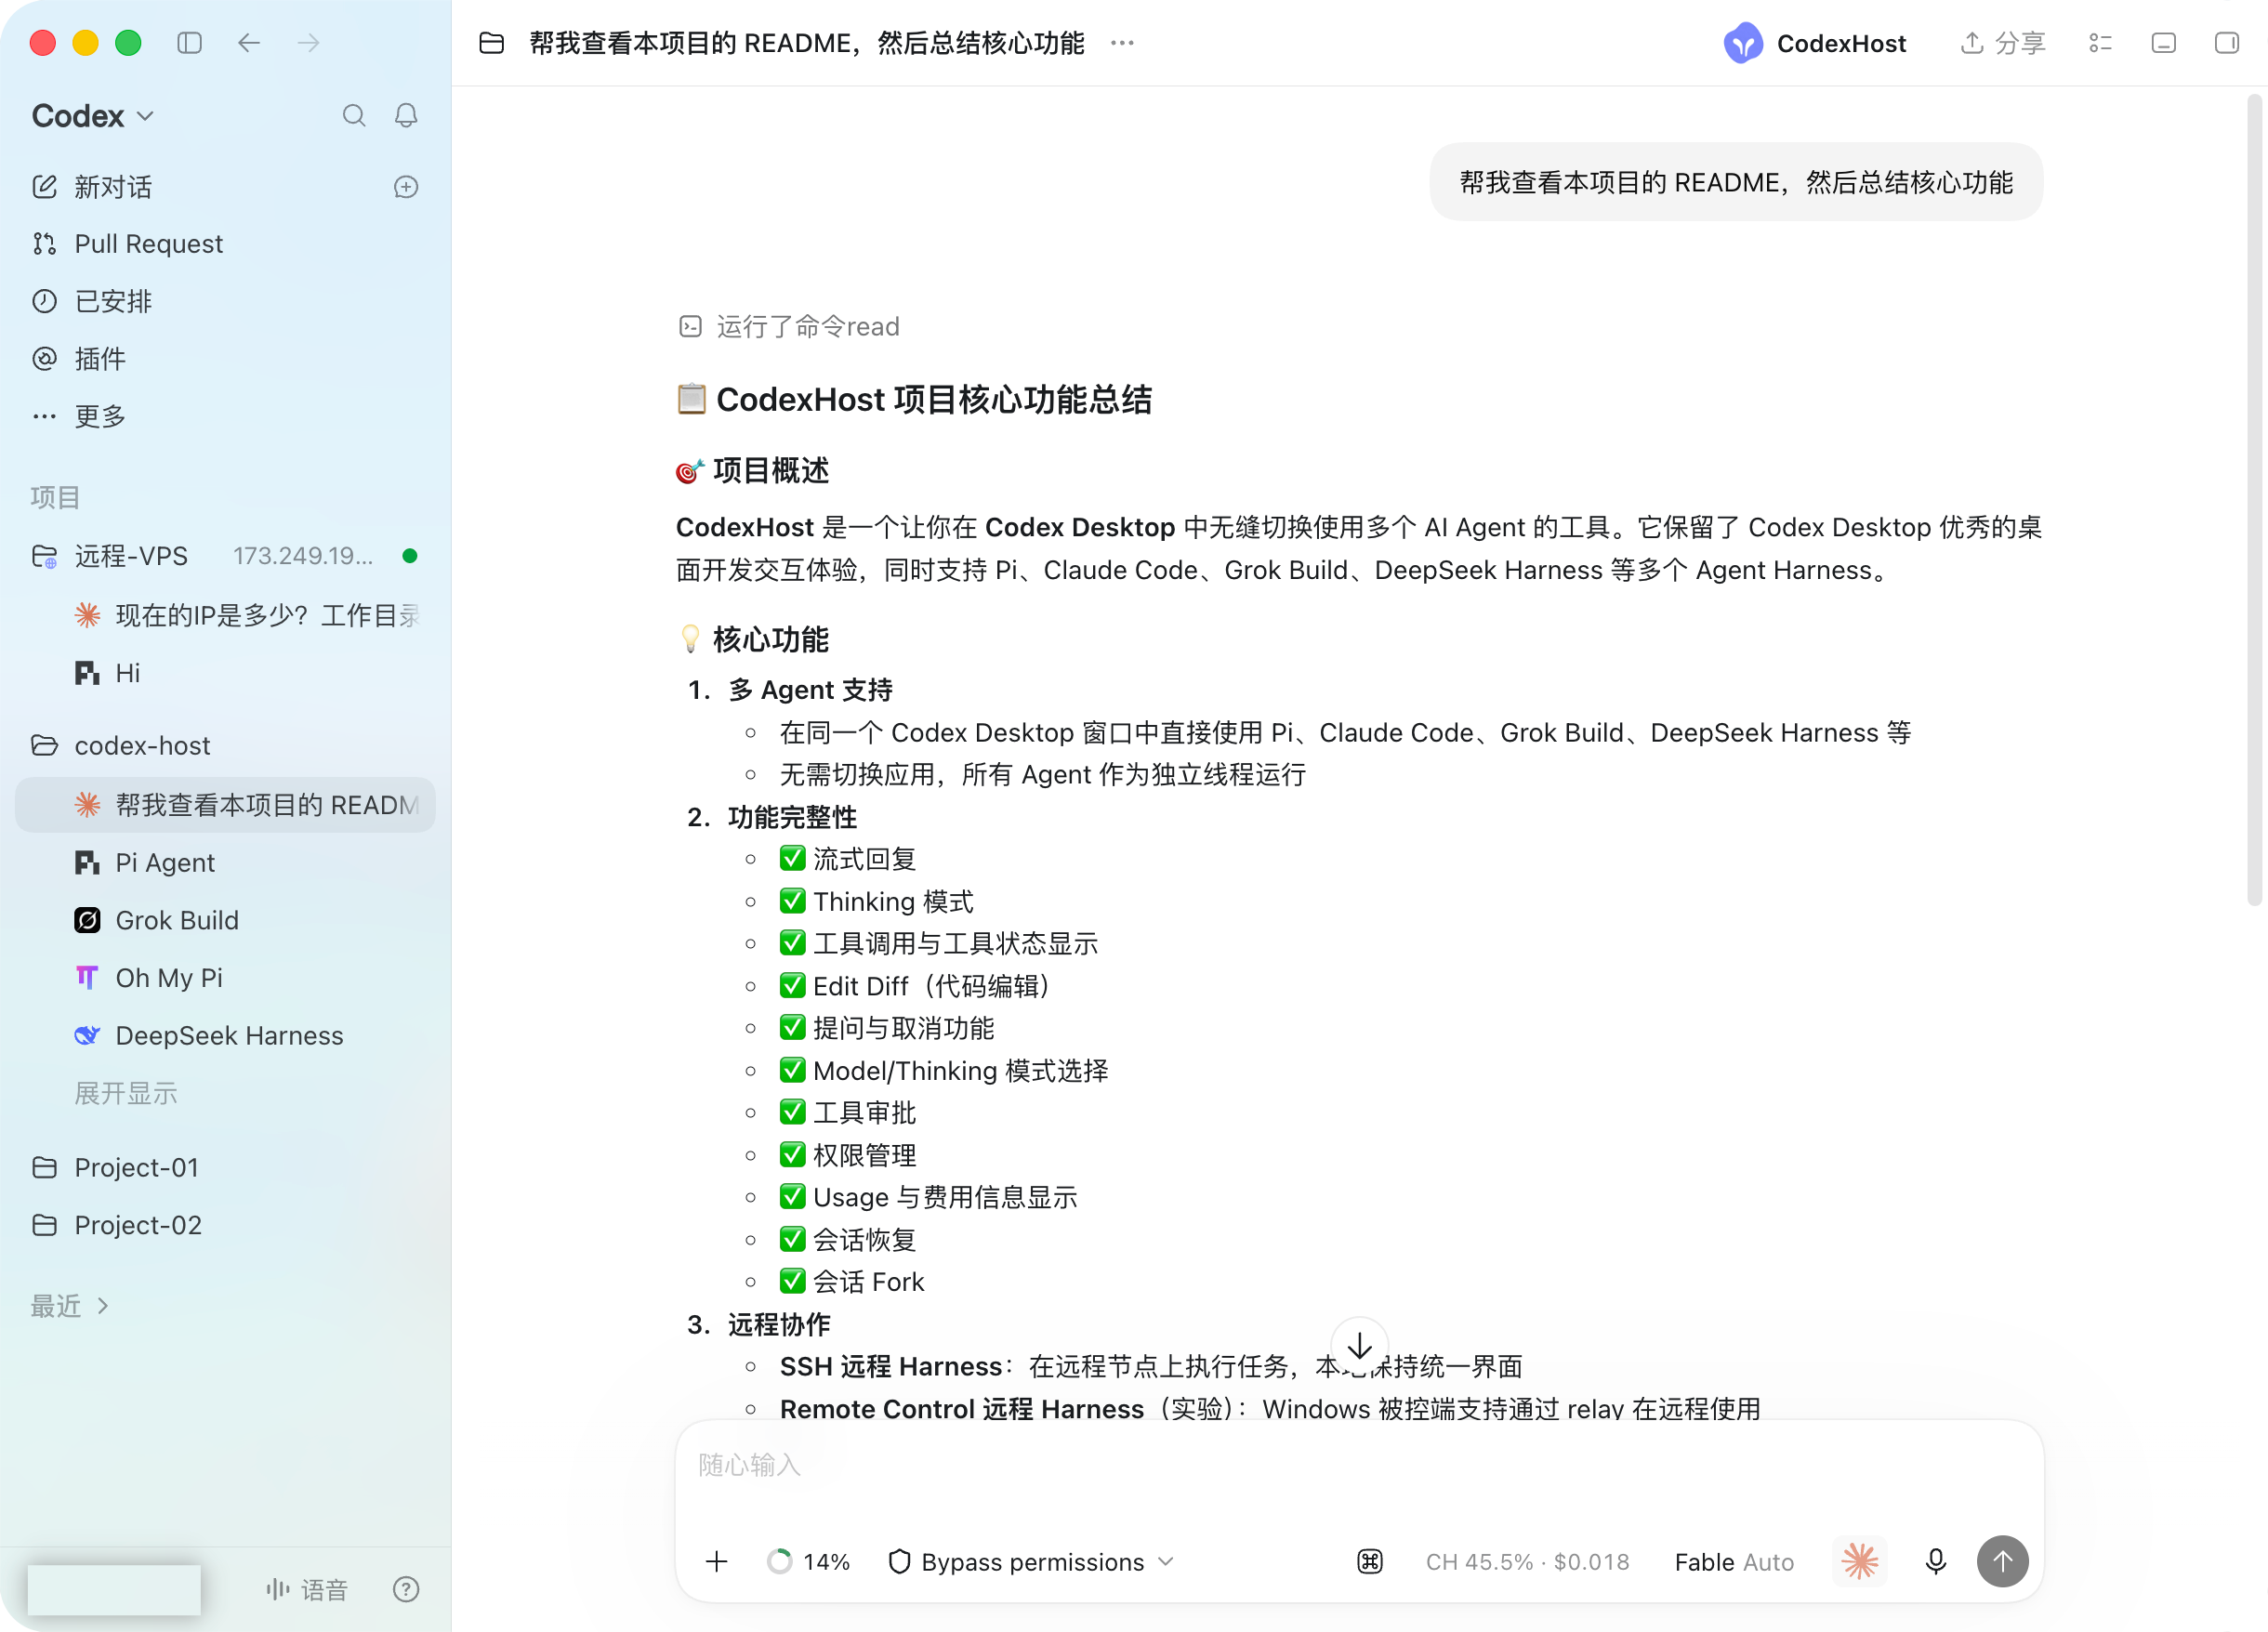The width and height of the screenshot is (2268, 1632).
Task: Open the notifications bell
Action: (x=406, y=116)
